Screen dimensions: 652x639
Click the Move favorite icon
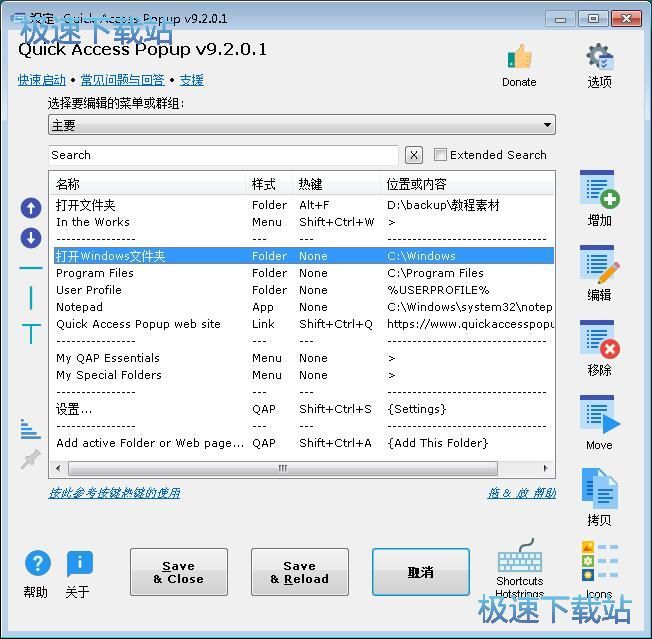[599, 414]
